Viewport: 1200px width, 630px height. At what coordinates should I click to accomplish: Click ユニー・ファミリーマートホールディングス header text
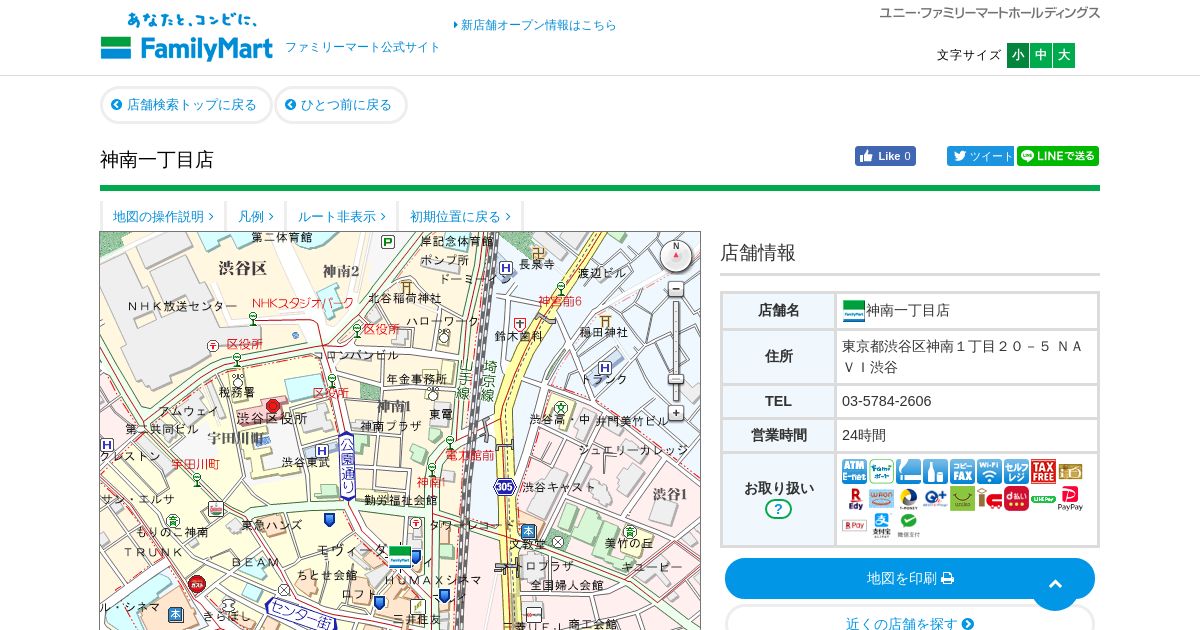pyautogui.click(x=989, y=13)
